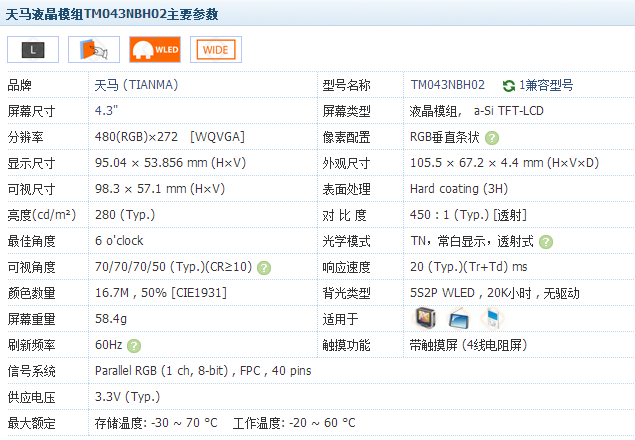635x440 pixels.
Task: Click the WIDE viewing icon
Action: coord(216,49)
